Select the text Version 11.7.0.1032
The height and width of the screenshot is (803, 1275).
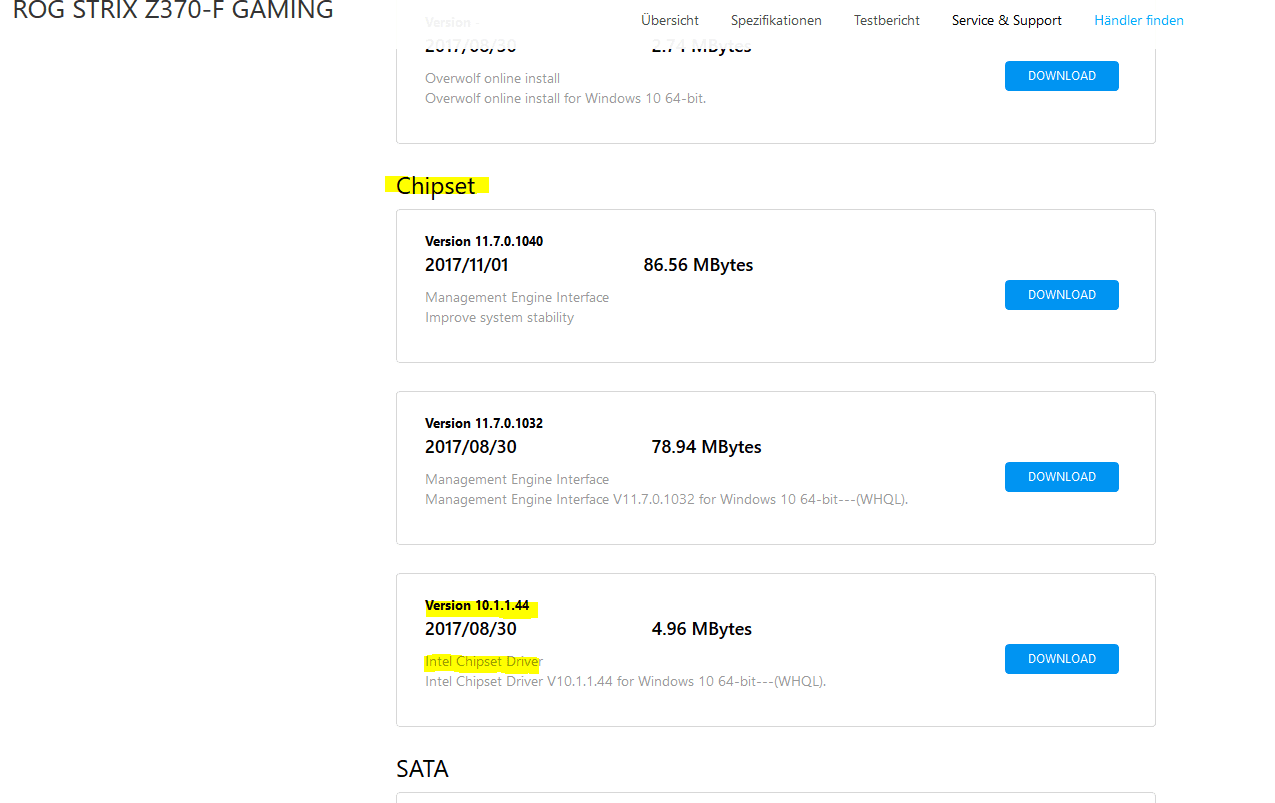pyautogui.click(x=484, y=423)
